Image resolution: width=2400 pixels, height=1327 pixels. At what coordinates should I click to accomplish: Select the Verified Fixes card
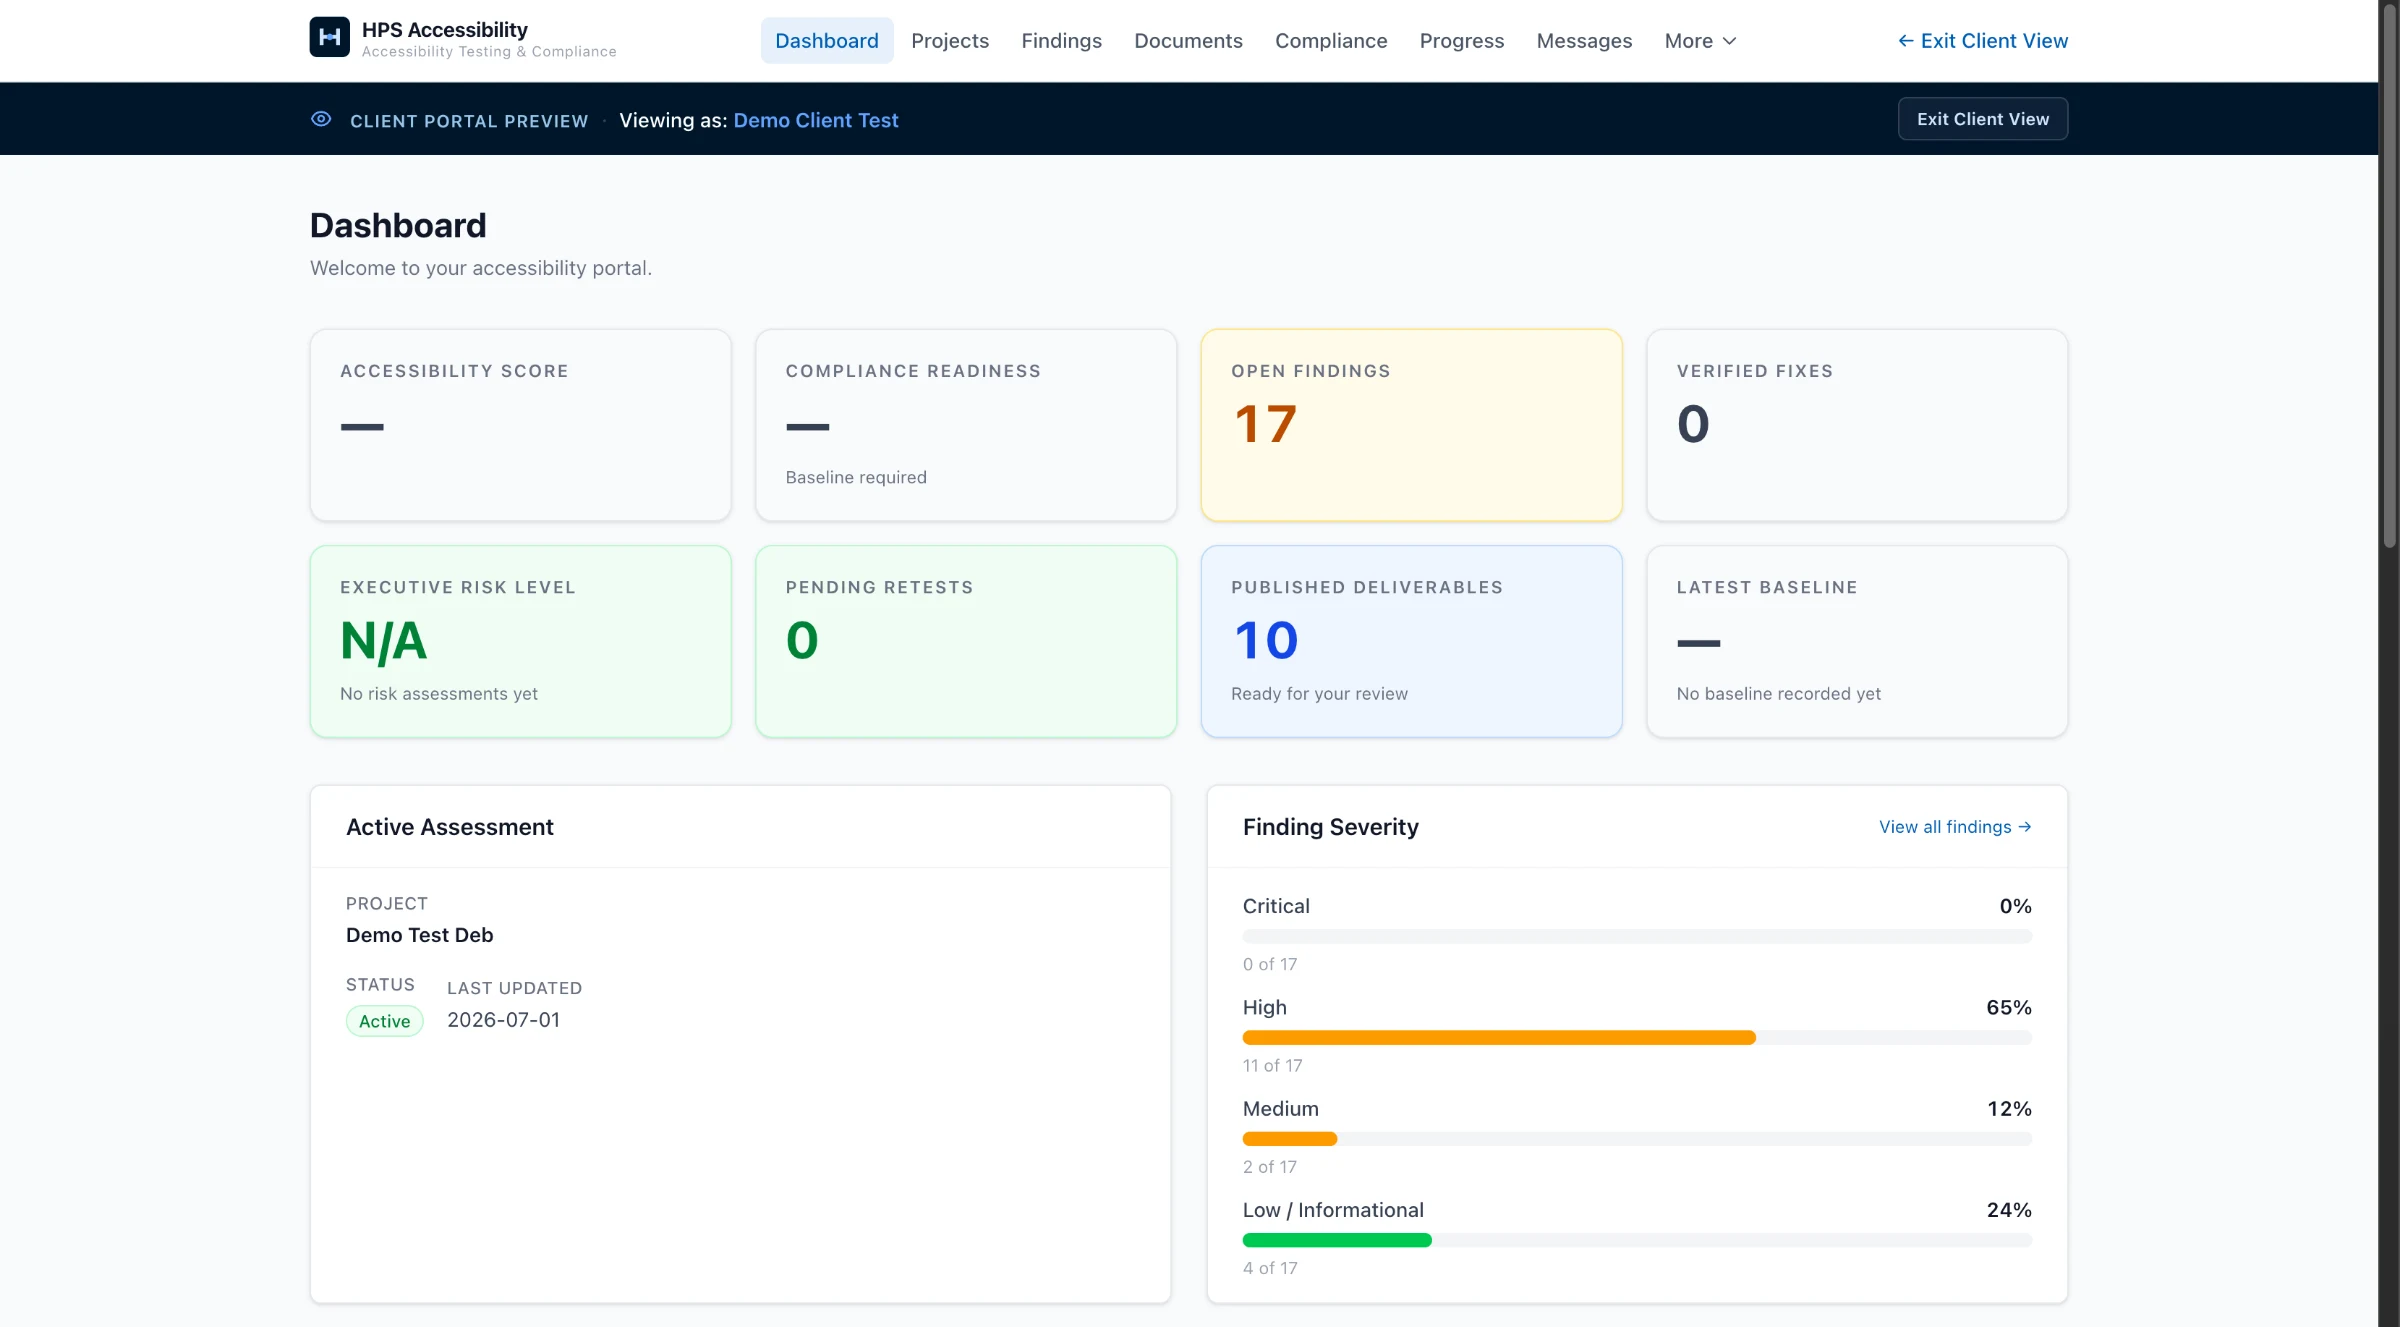(x=1857, y=425)
